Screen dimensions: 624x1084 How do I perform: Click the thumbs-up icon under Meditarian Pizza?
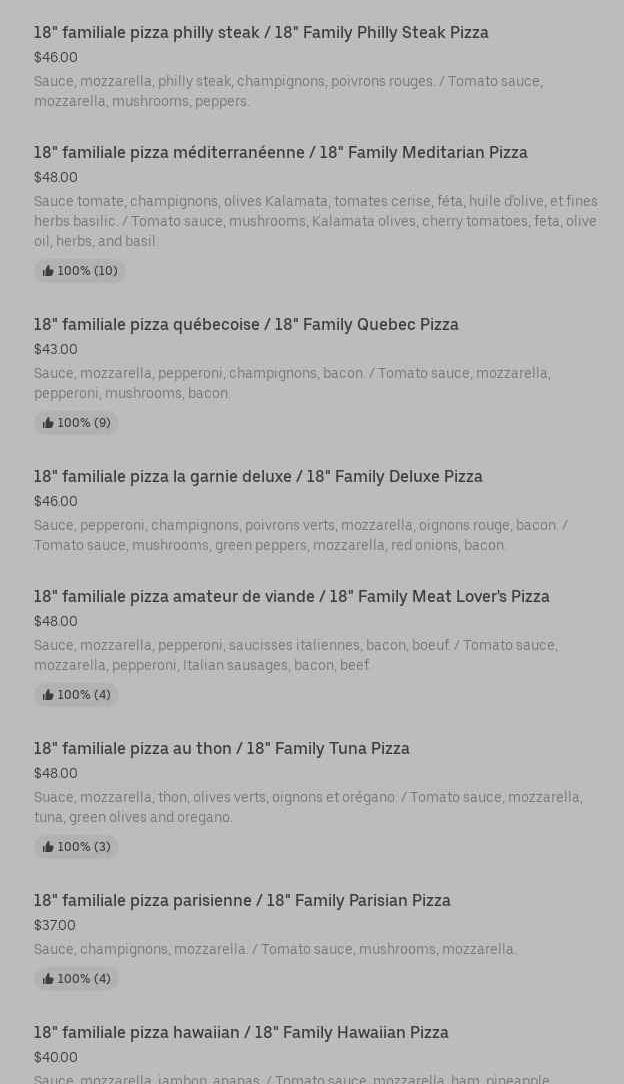(x=48, y=271)
